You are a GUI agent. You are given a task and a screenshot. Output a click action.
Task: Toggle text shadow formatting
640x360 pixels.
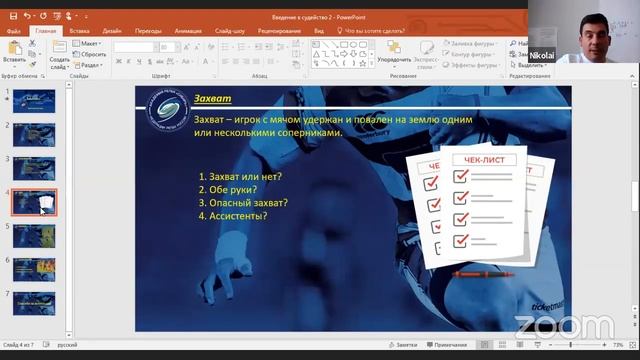[149, 62]
